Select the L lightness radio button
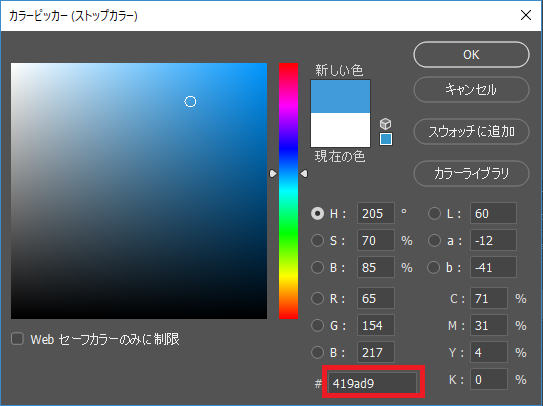543x406 pixels. tap(434, 213)
